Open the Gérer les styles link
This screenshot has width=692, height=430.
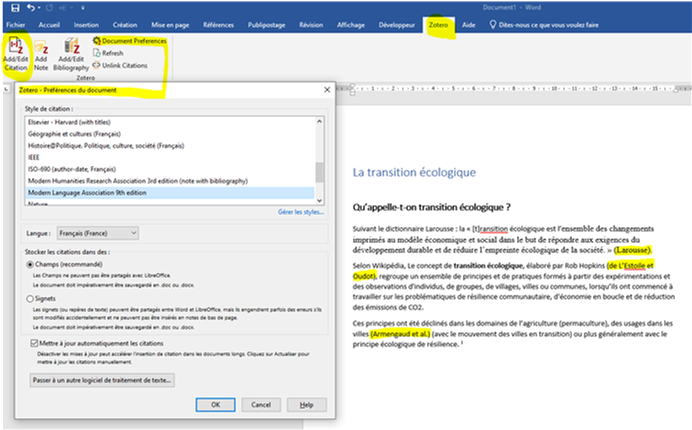pos(301,212)
